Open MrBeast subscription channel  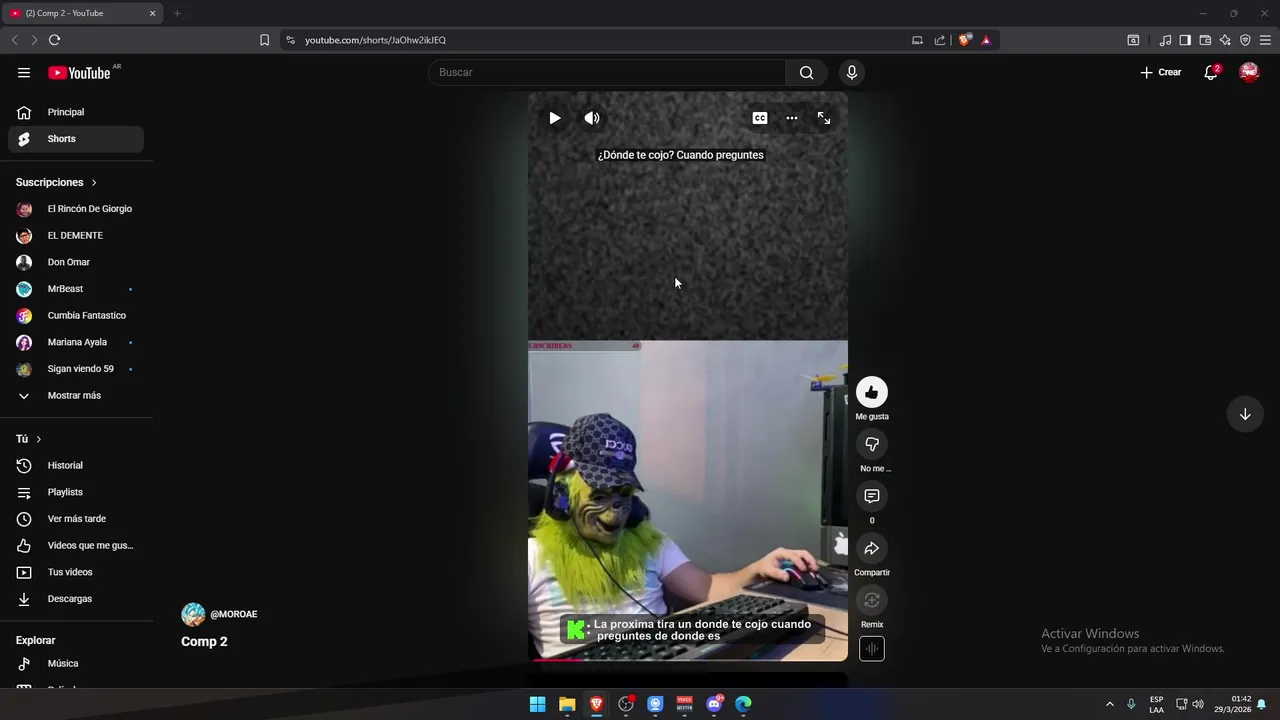tap(76, 289)
